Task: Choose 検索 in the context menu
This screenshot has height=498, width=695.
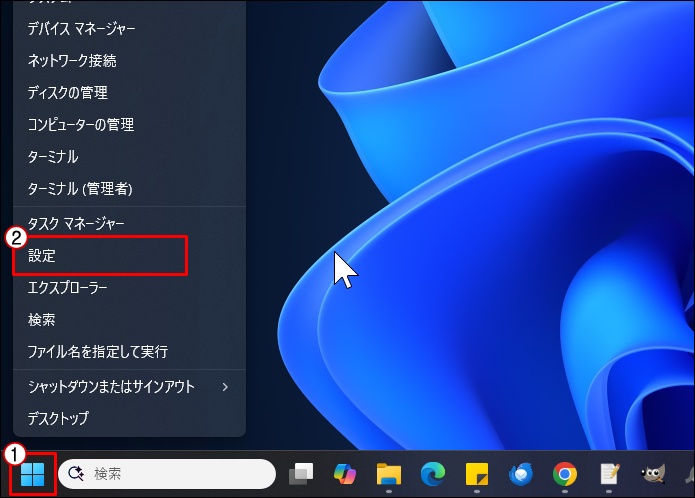Action: (129, 319)
